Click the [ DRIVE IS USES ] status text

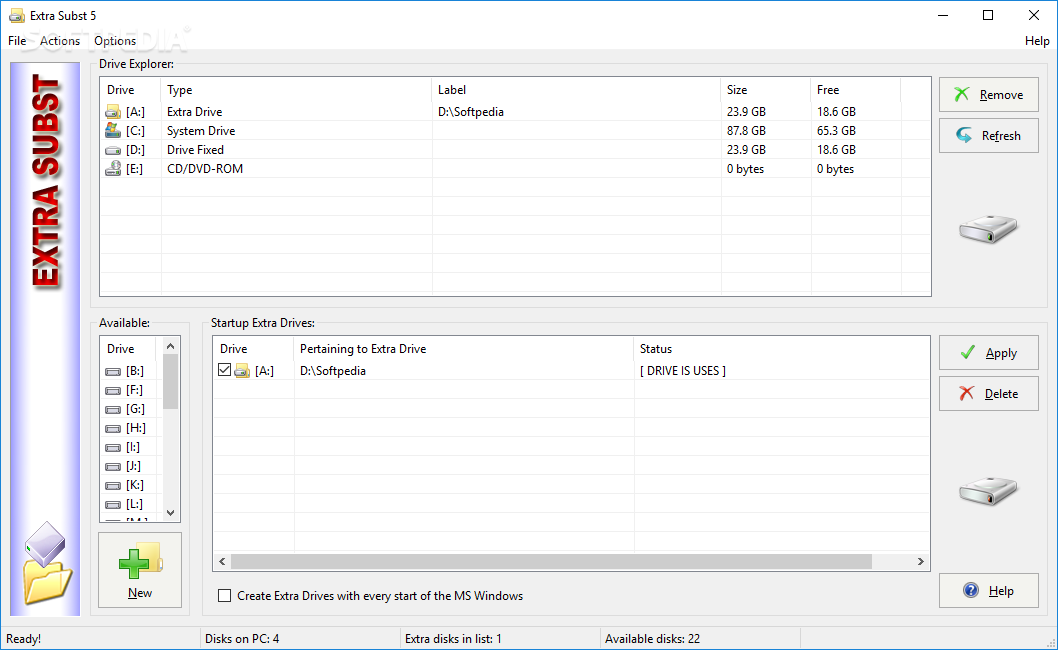click(x=683, y=371)
